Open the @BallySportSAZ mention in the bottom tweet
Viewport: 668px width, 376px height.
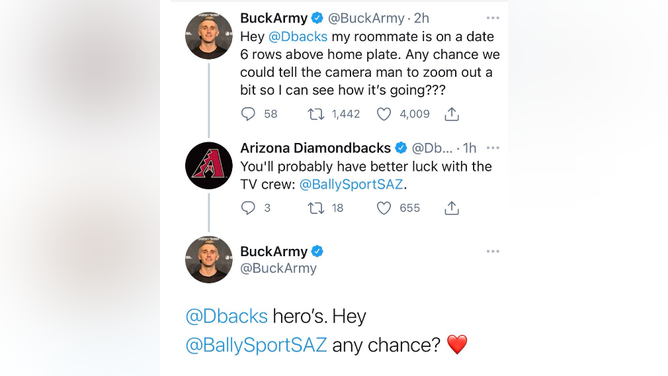tap(256, 345)
